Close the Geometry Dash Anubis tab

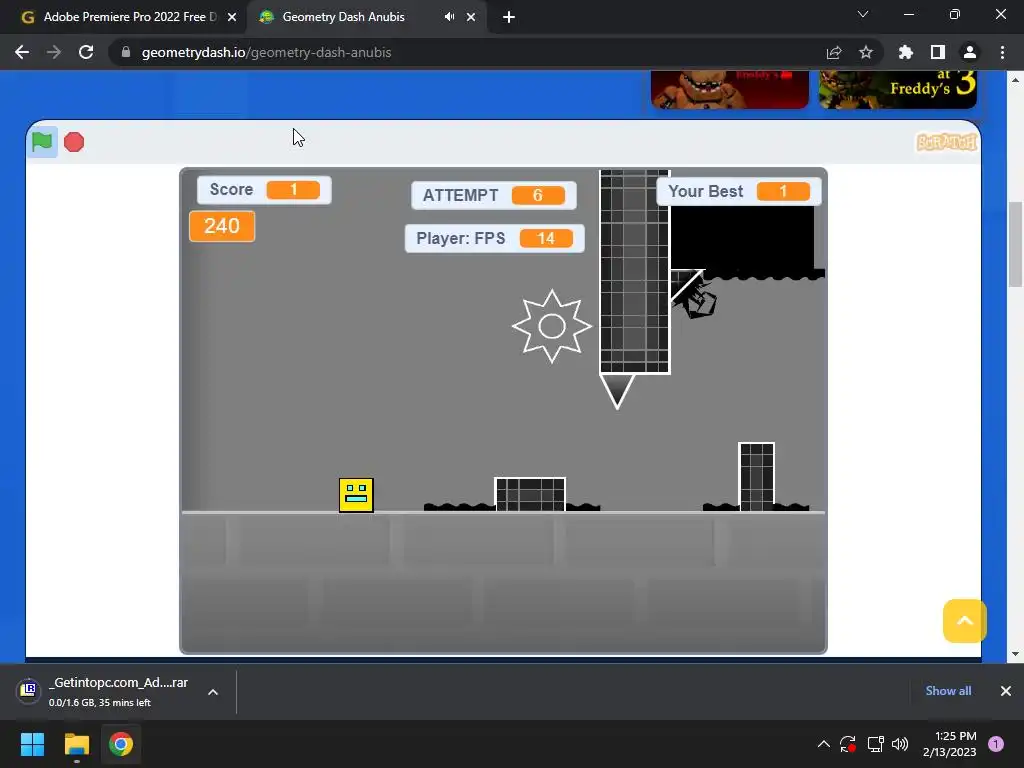471,17
